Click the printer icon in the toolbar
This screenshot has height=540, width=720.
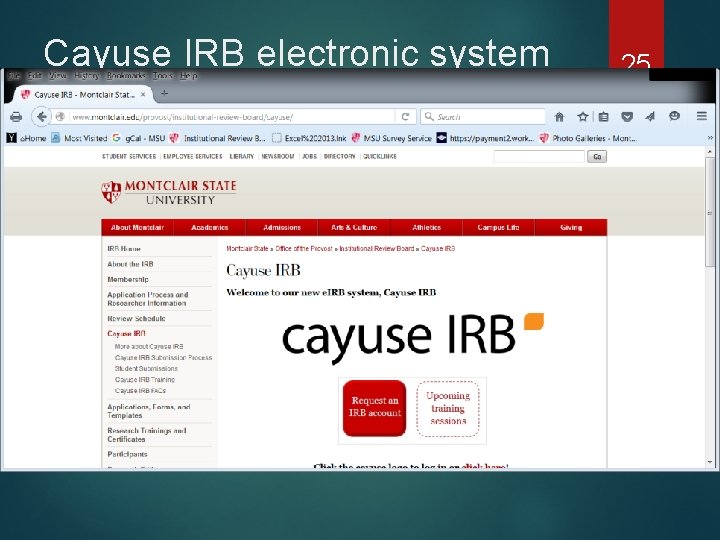pyautogui.click(x=16, y=117)
